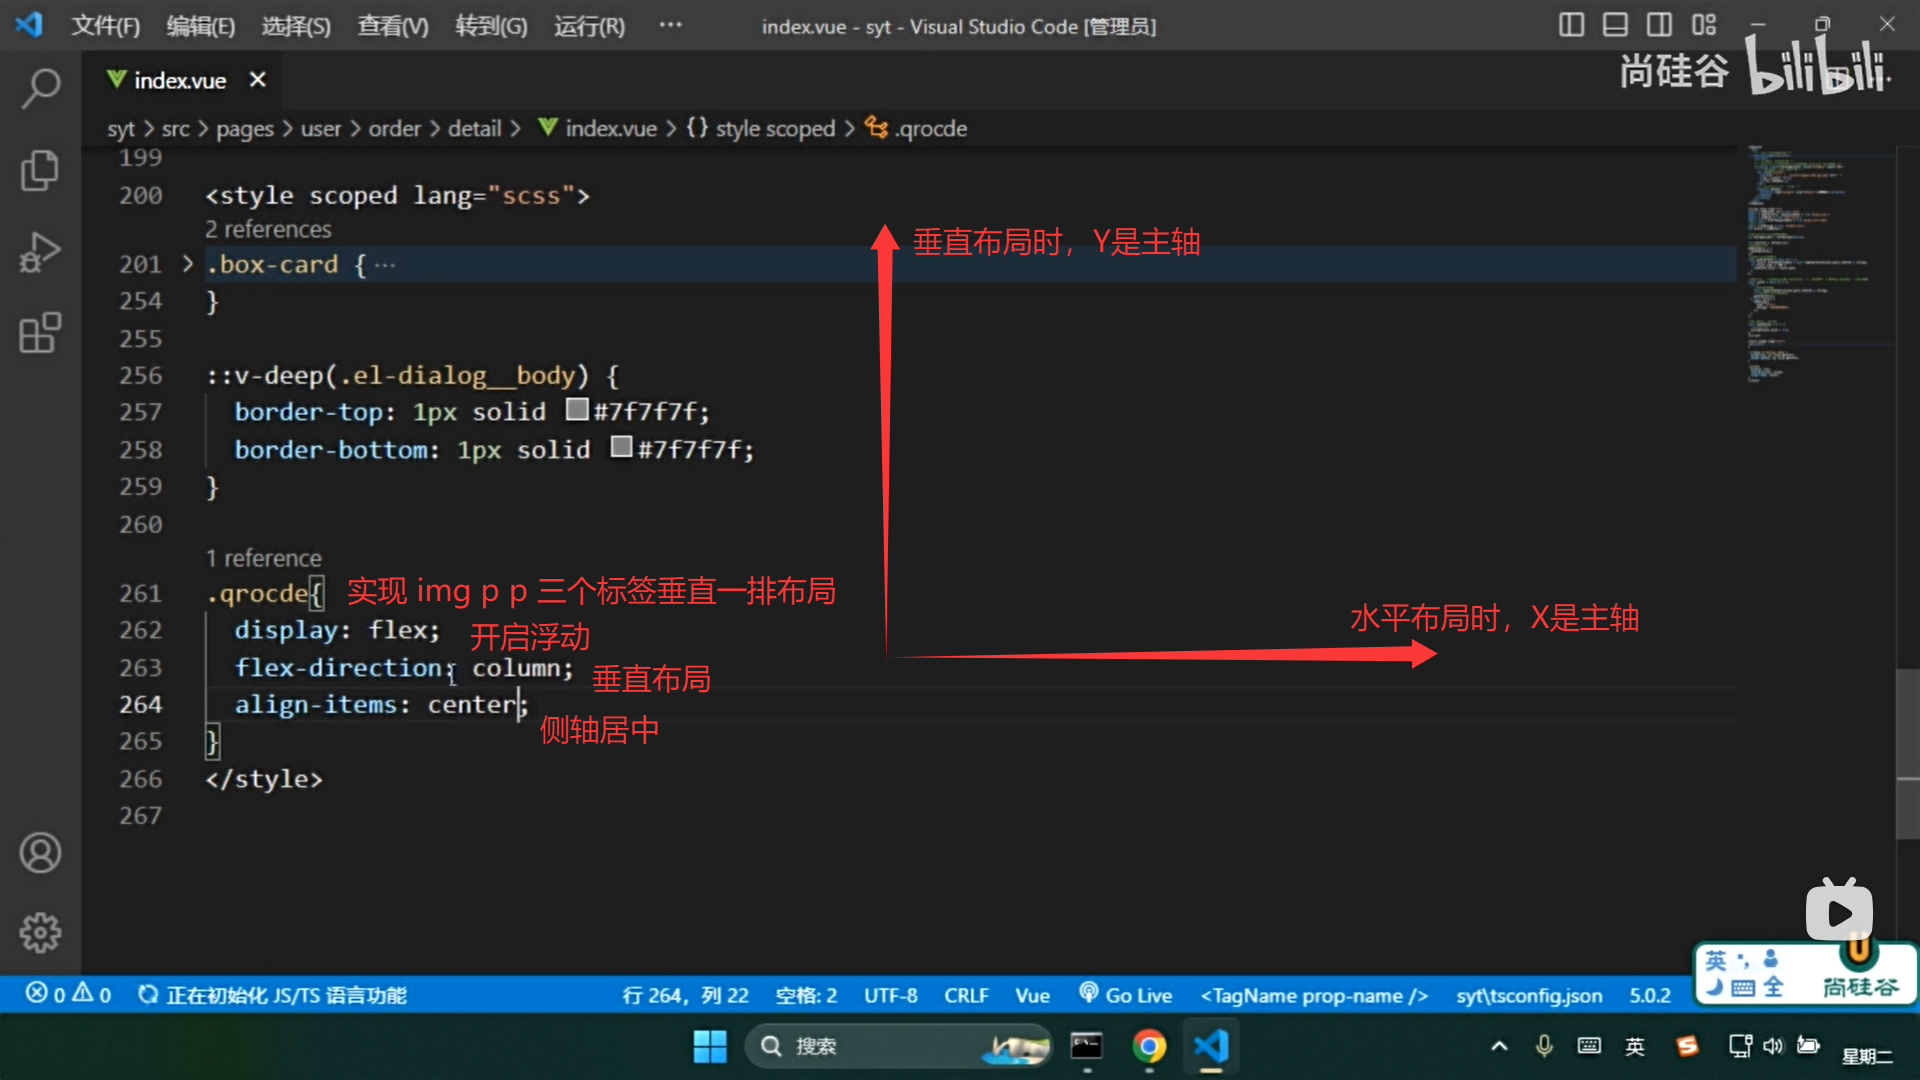
Task: Toggle primary side bar layout button
Action: [1571, 25]
